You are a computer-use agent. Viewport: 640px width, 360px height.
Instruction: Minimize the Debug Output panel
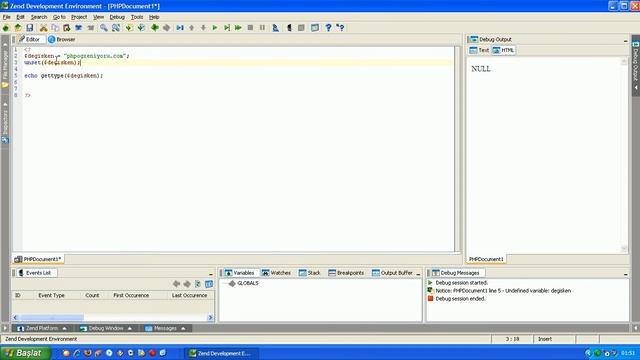click(x=625, y=40)
